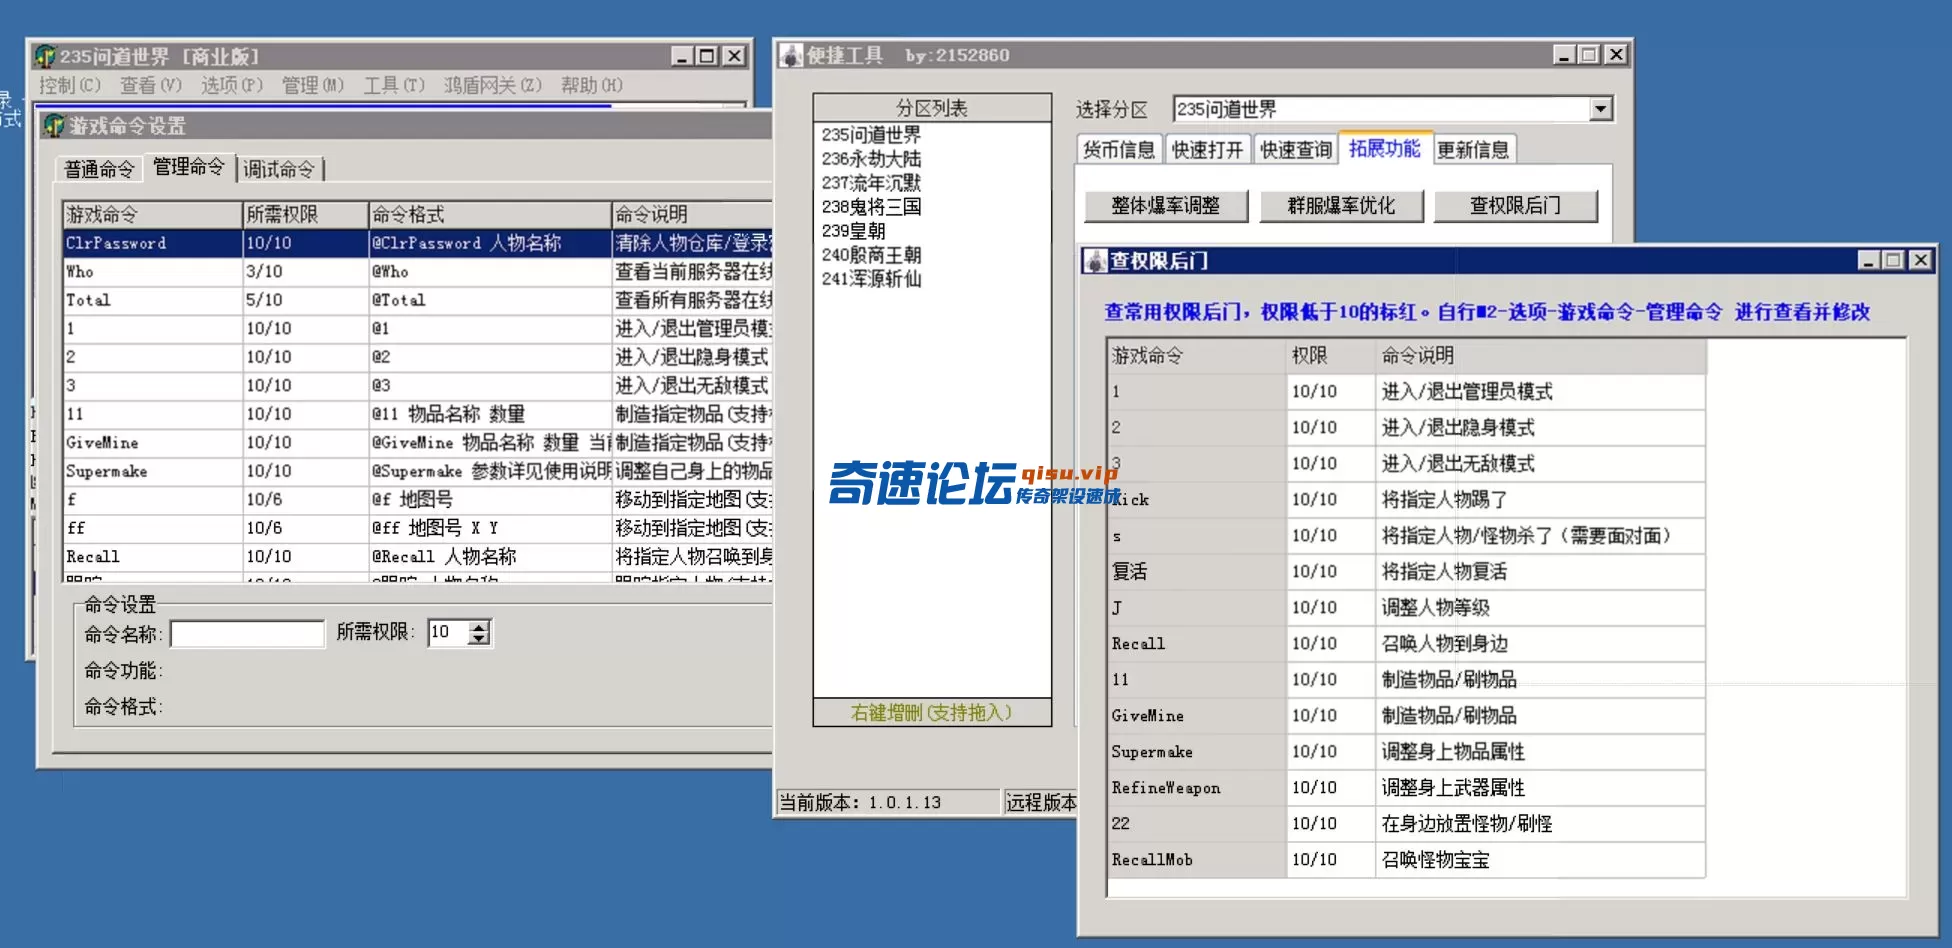Click the 群服爆率优化 button
Image resolution: width=1952 pixels, height=948 pixels.
tap(1341, 206)
